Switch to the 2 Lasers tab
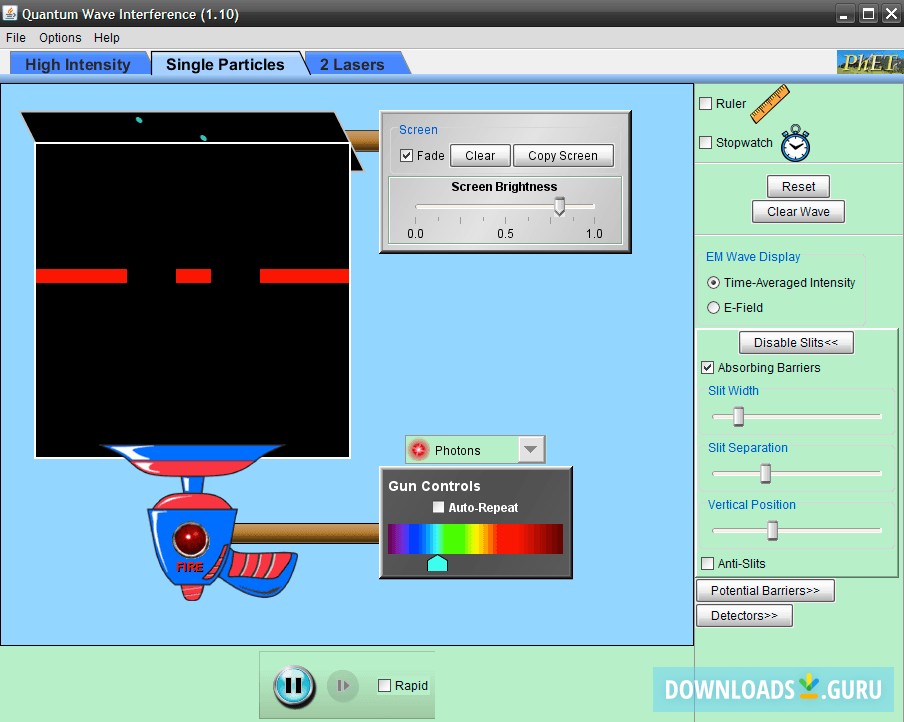This screenshot has height=722, width=904. point(352,64)
